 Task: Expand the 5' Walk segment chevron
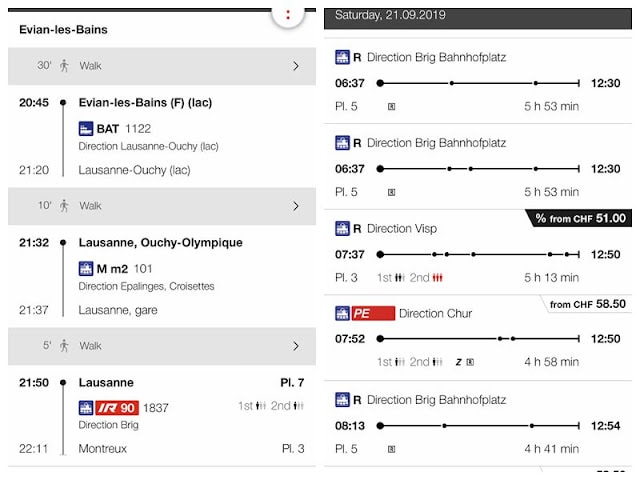[296, 346]
